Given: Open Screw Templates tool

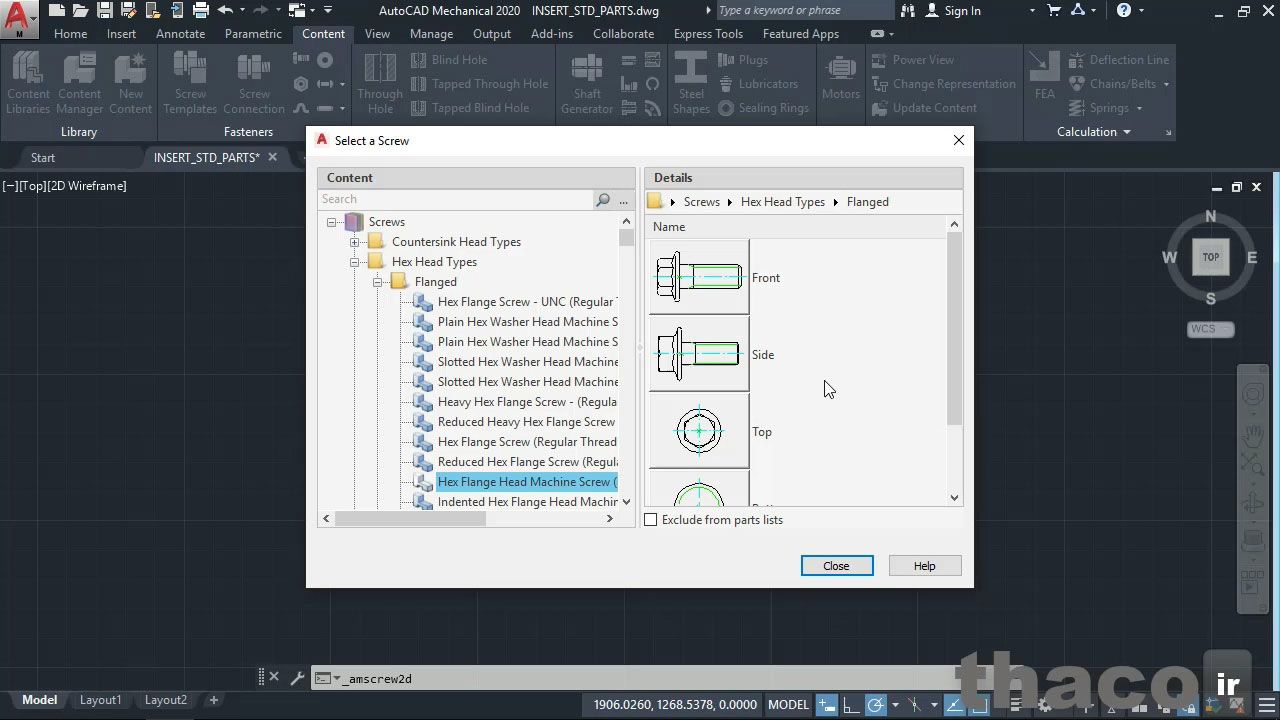Looking at the screenshot, I should tap(190, 82).
